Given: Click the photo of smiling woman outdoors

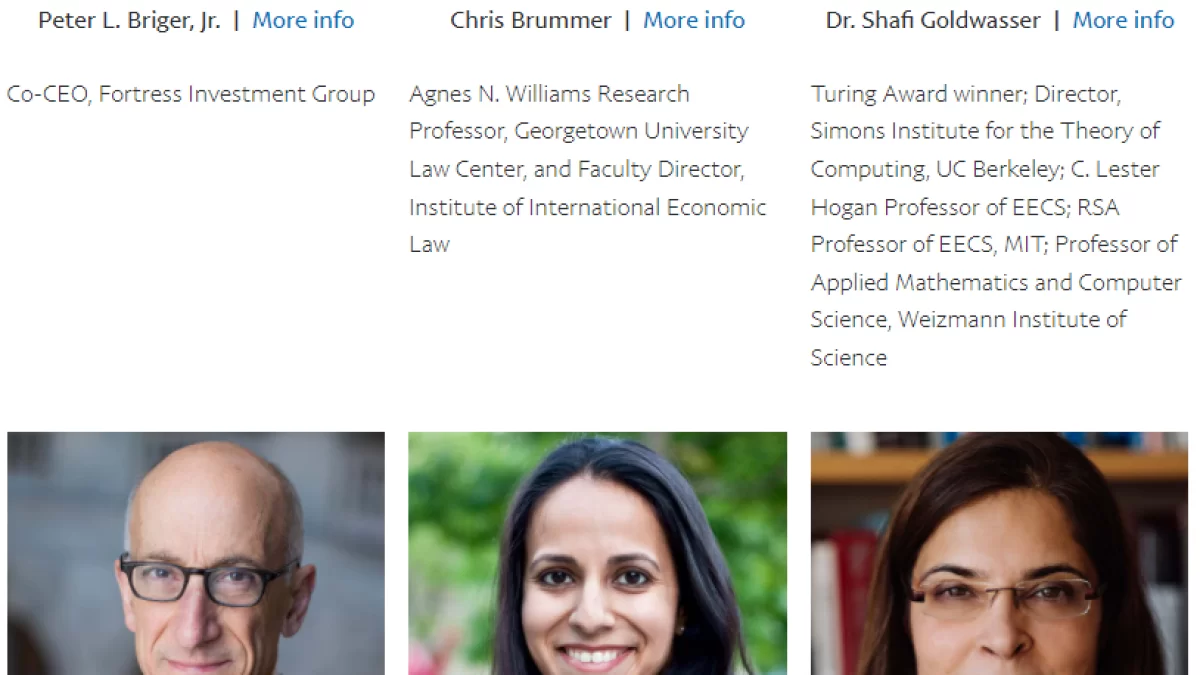Looking at the screenshot, I should [597, 553].
